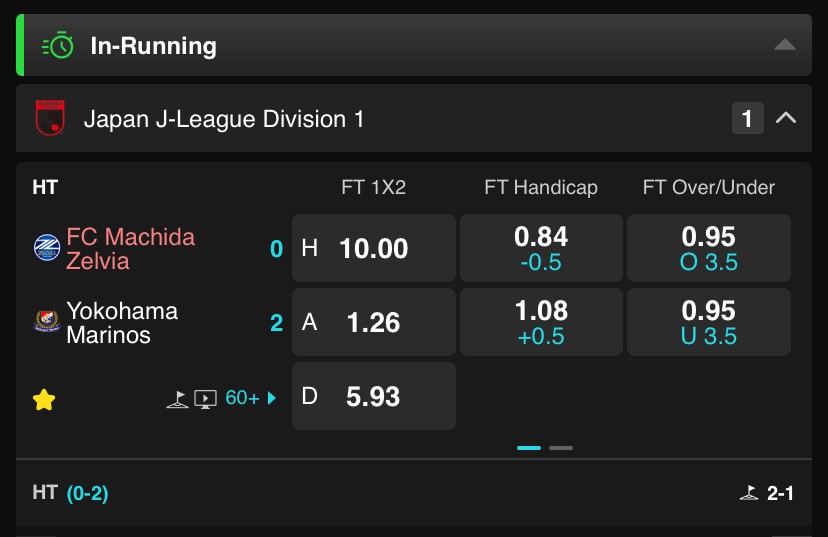Bet Home win at 10.00
This screenshot has width=828, height=537.
tap(374, 248)
